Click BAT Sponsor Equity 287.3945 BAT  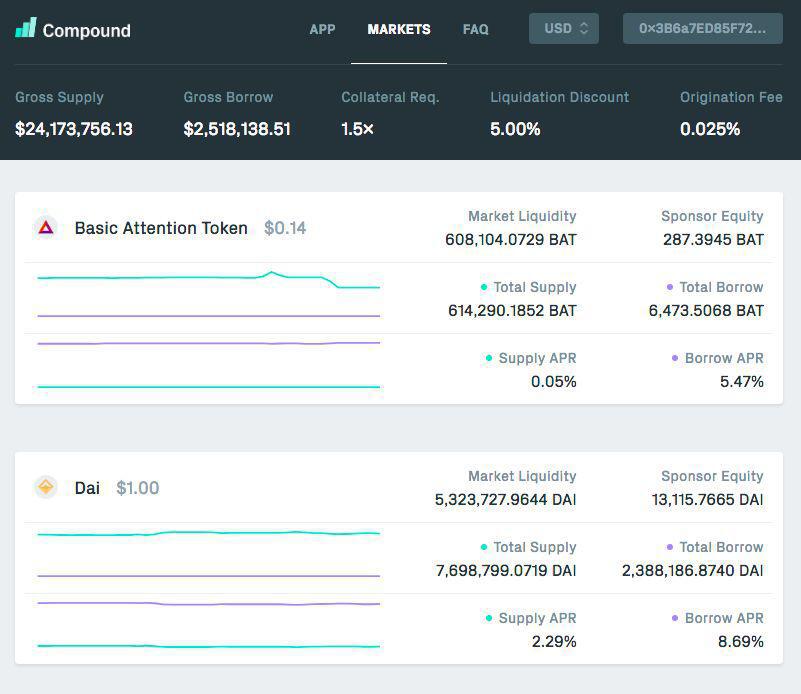[713, 239]
